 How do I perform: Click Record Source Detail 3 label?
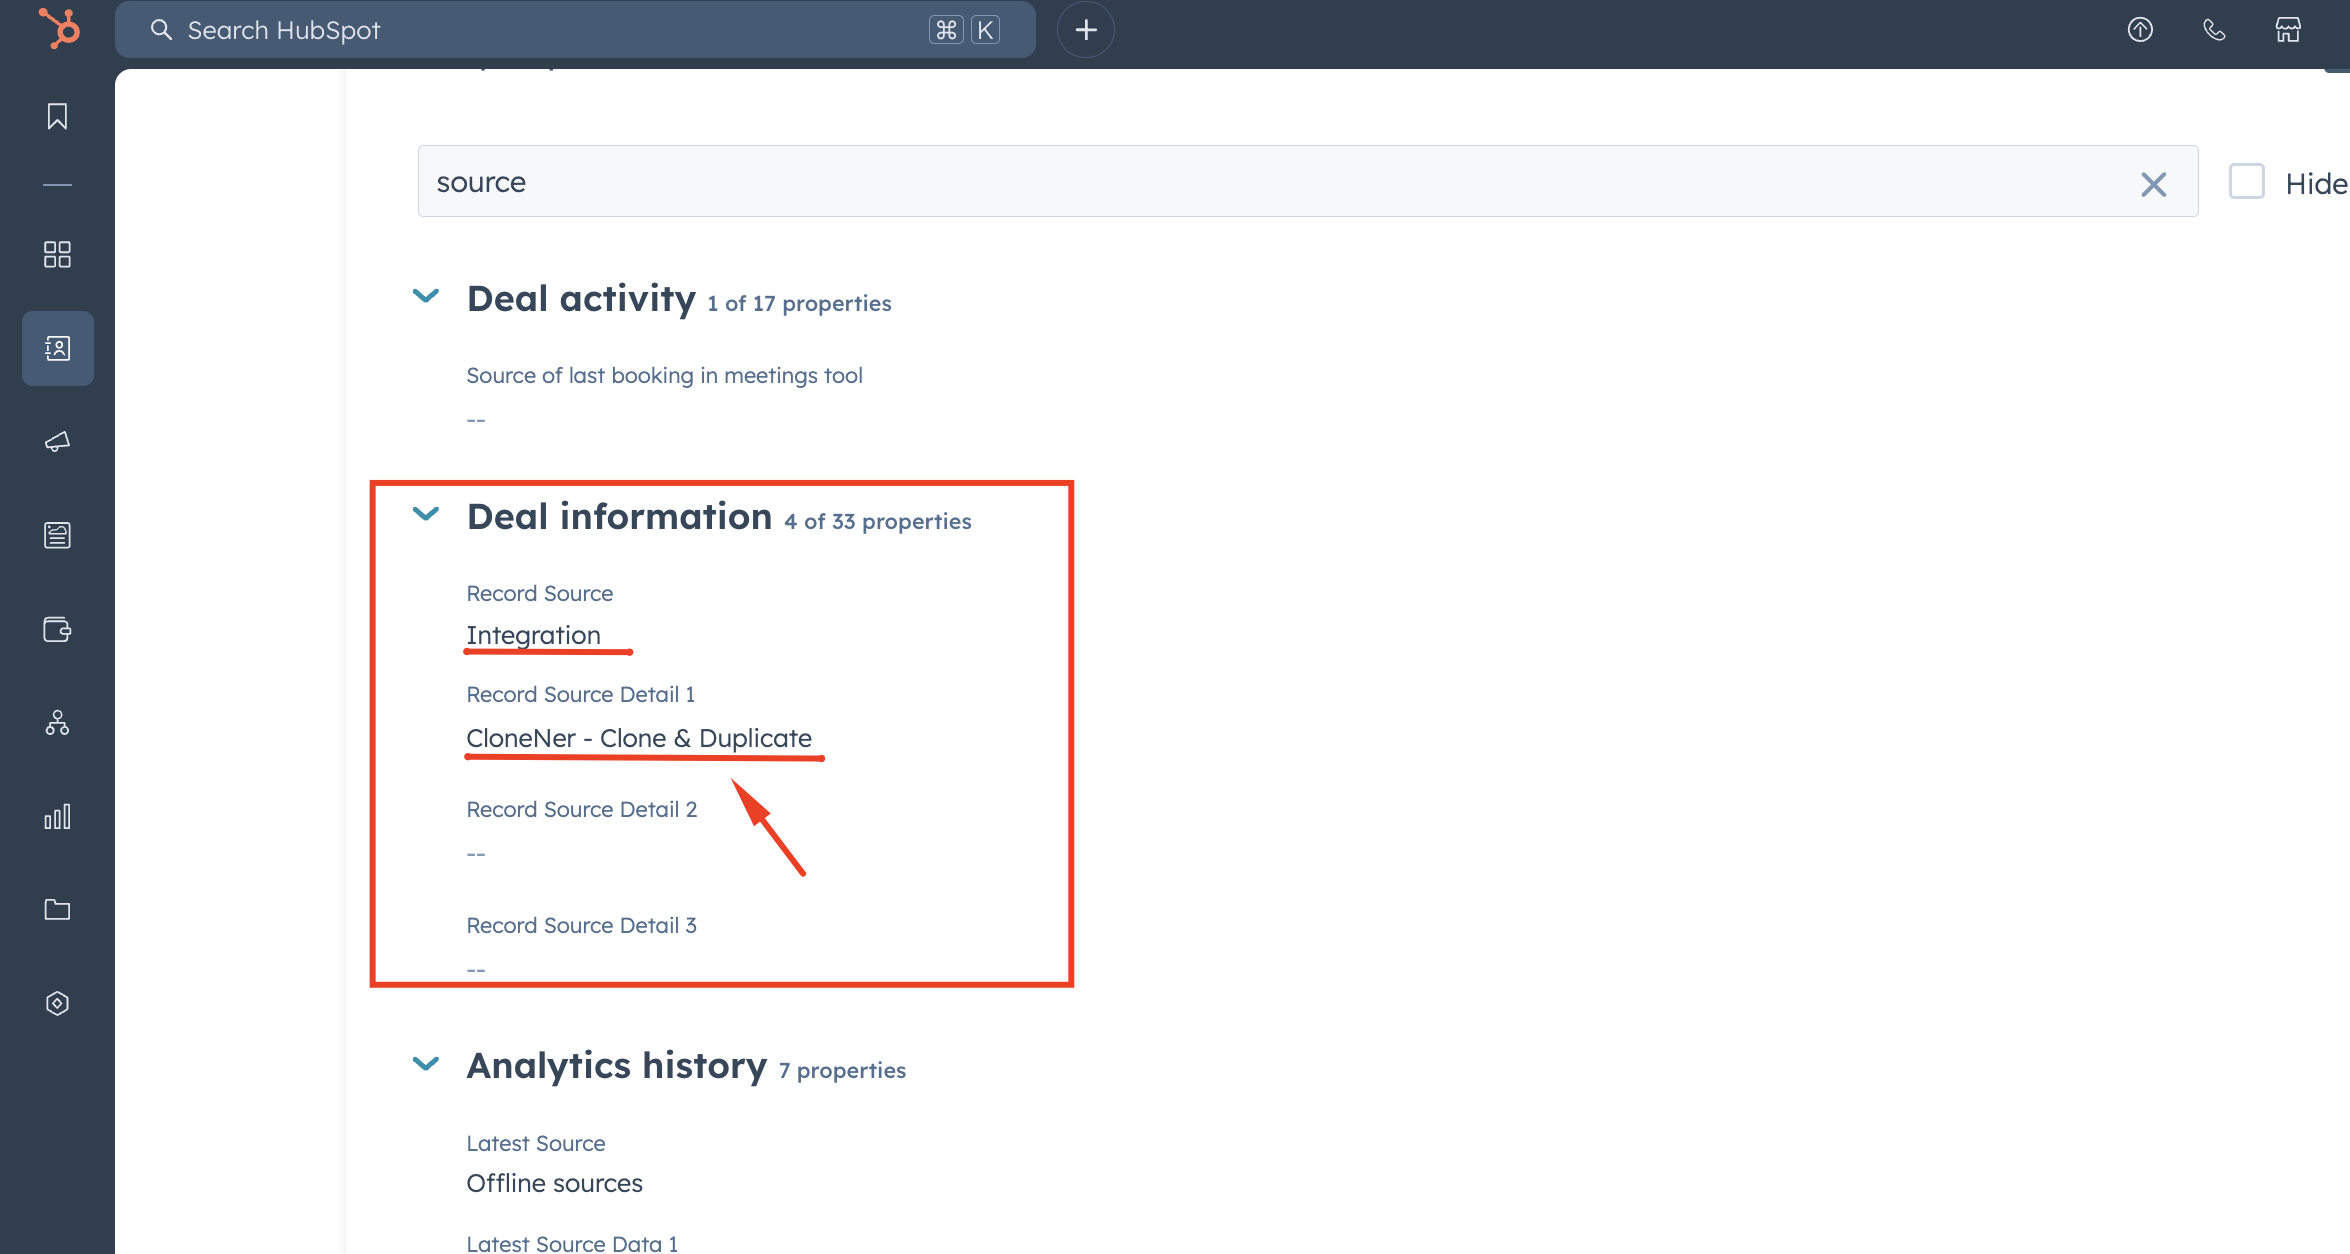tap(581, 925)
